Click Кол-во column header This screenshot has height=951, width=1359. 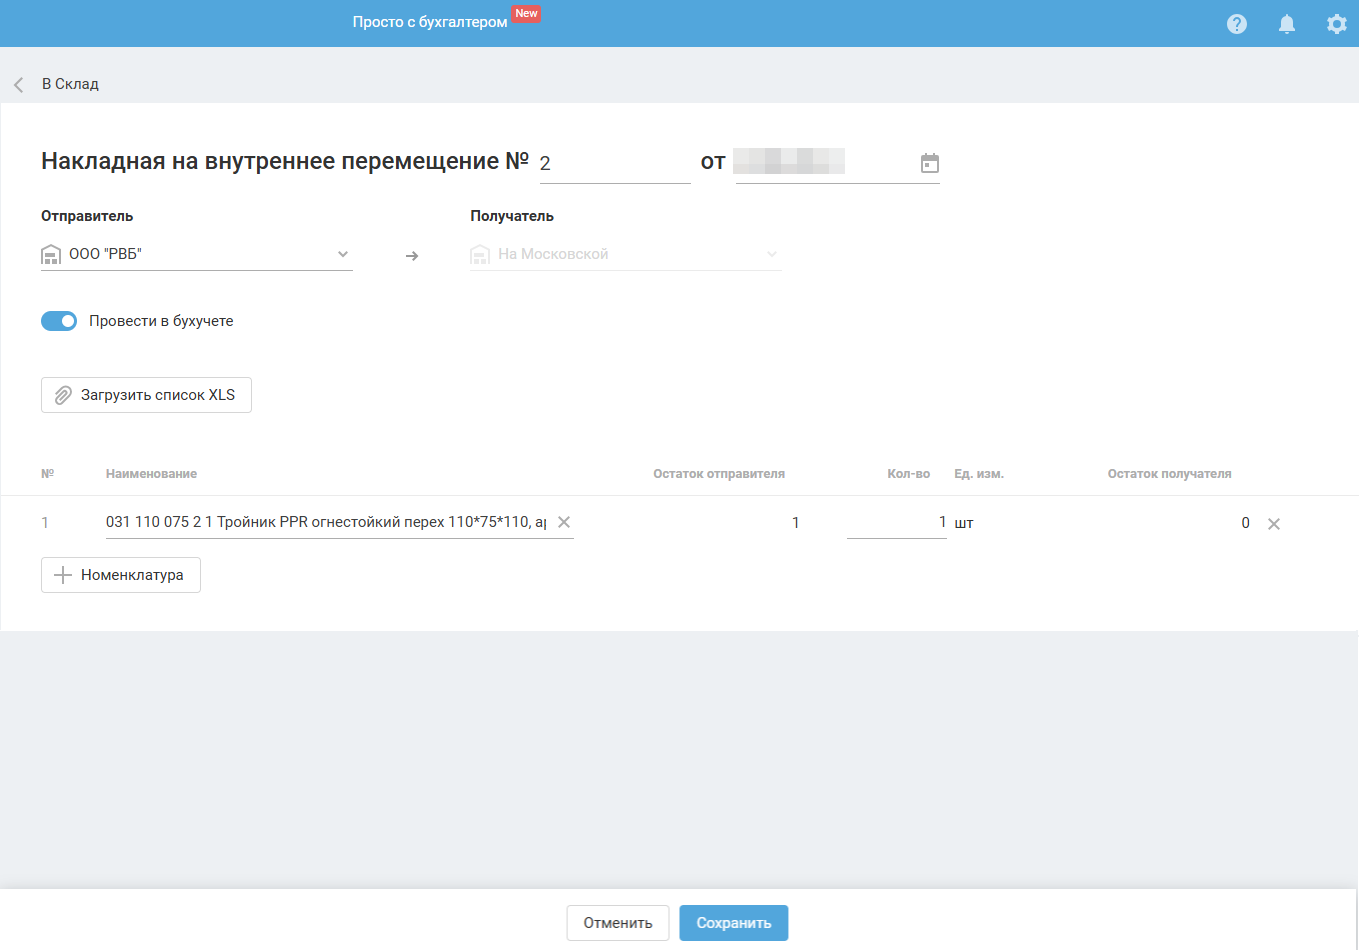[x=909, y=474]
